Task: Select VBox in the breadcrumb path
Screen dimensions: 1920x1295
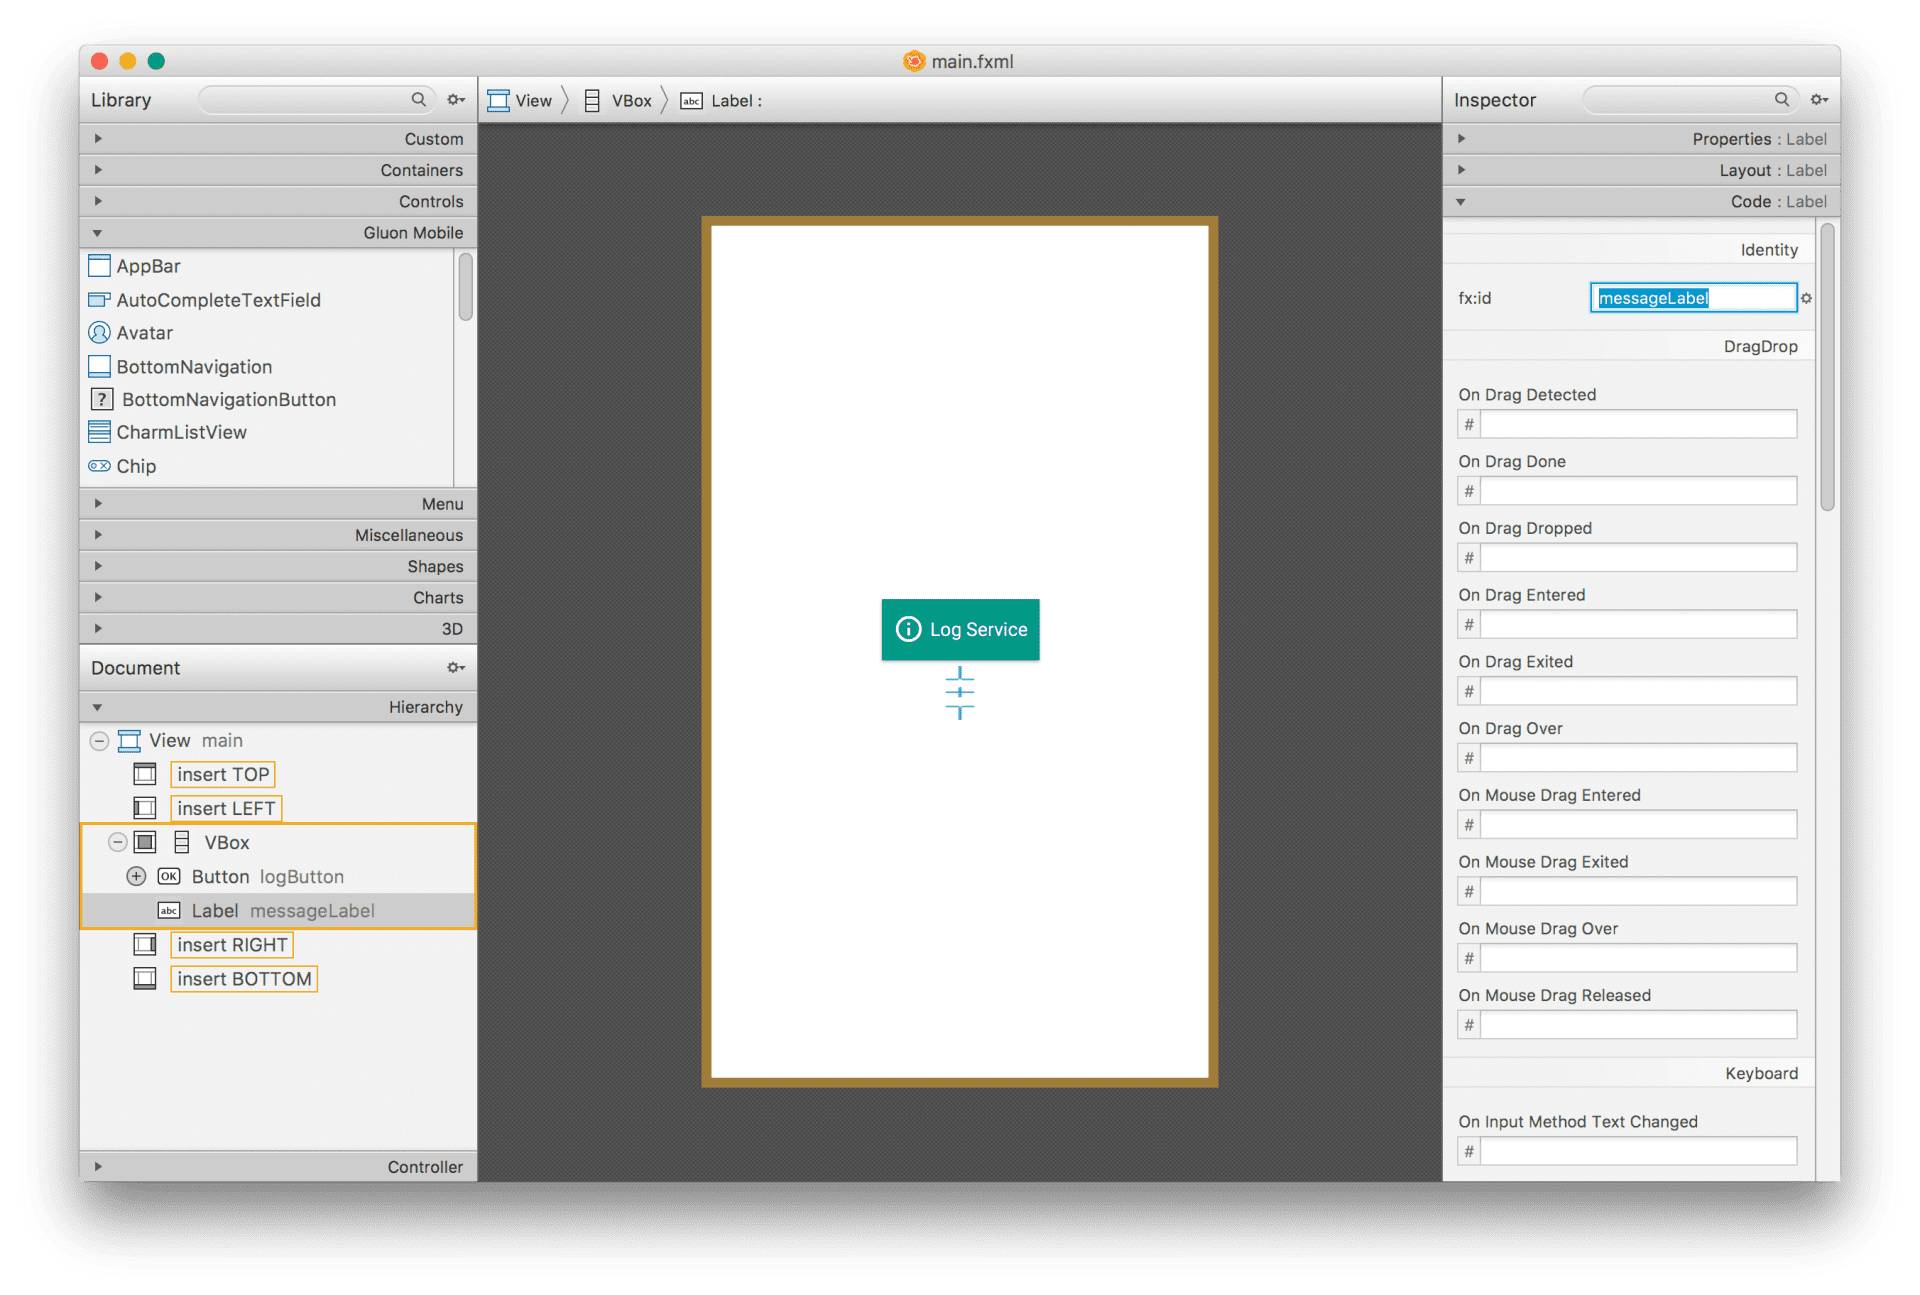Action: [632, 100]
